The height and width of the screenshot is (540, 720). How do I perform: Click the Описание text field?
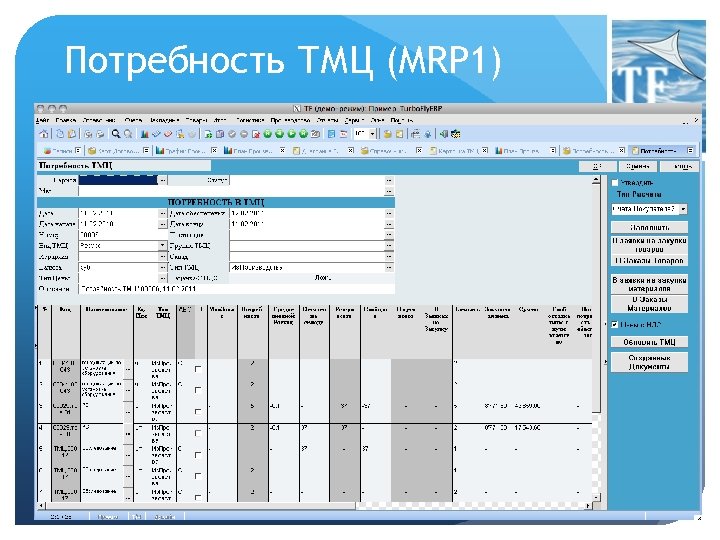237,289
